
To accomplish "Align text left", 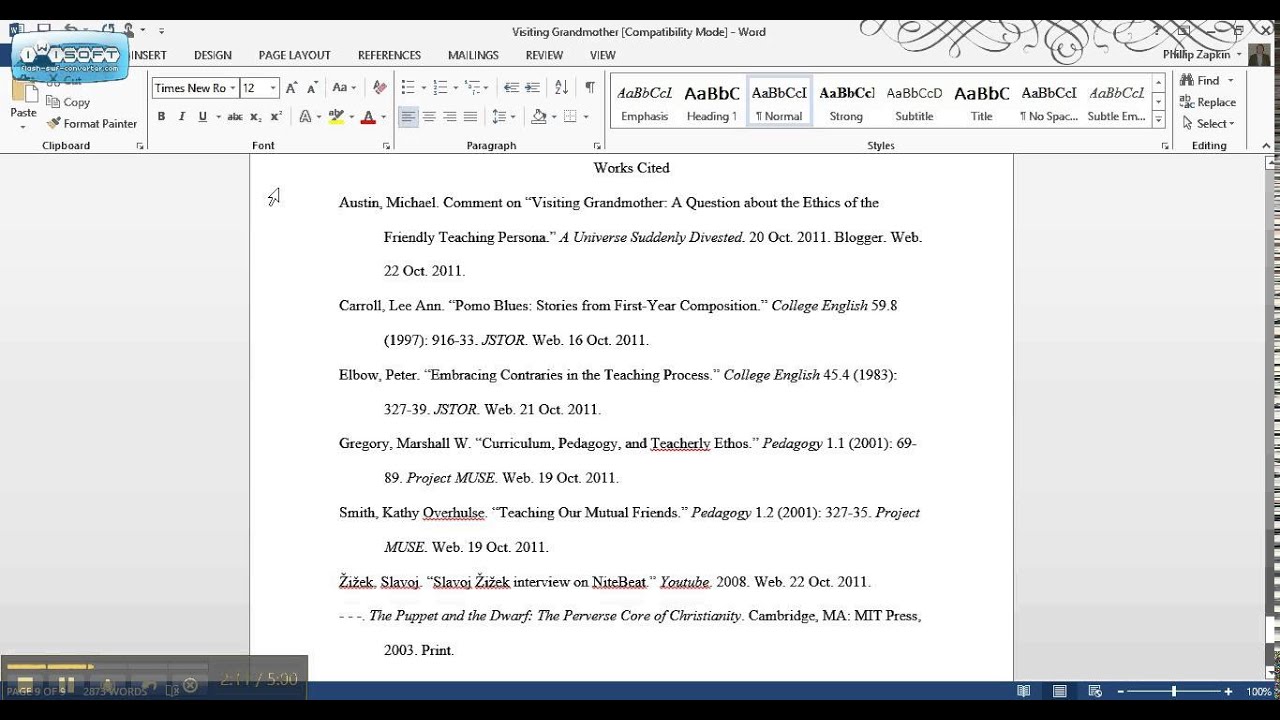I will 408,117.
